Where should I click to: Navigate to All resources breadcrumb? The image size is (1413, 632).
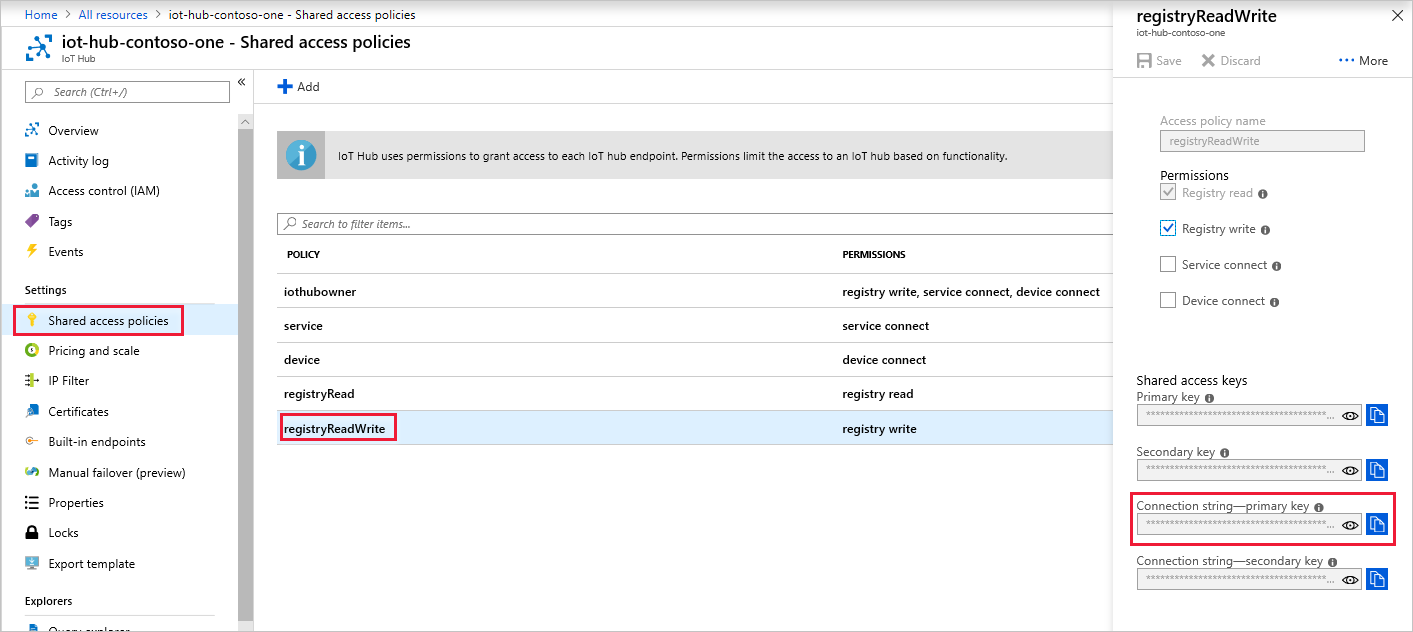coord(113,15)
